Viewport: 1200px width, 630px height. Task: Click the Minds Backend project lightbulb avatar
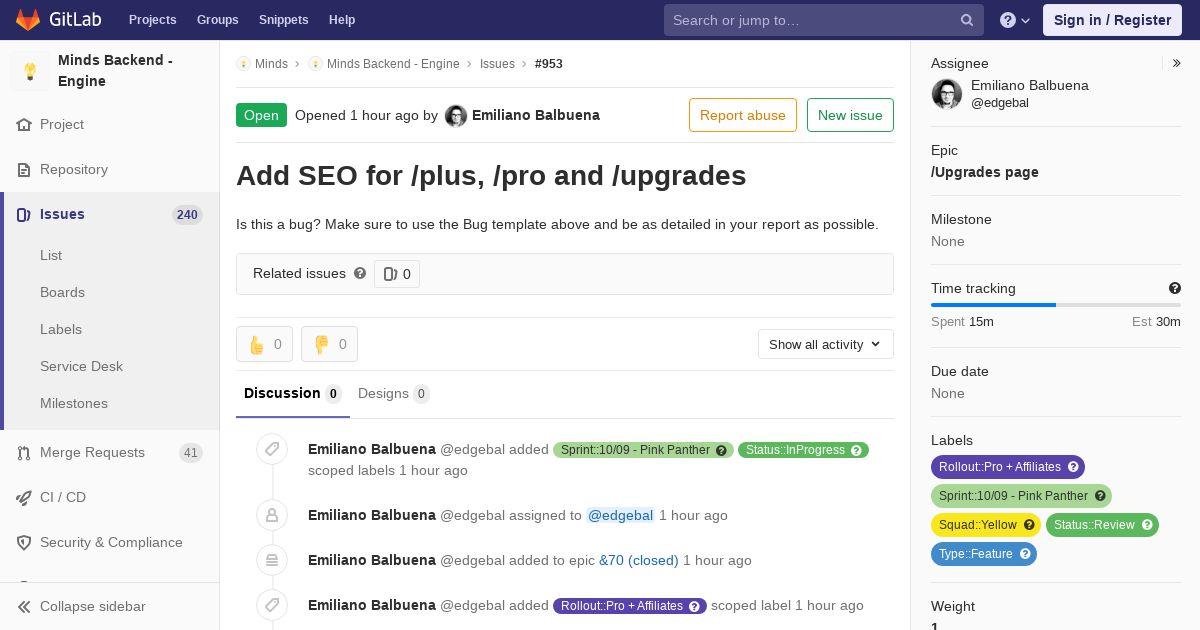pyautogui.click(x=30, y=71)
